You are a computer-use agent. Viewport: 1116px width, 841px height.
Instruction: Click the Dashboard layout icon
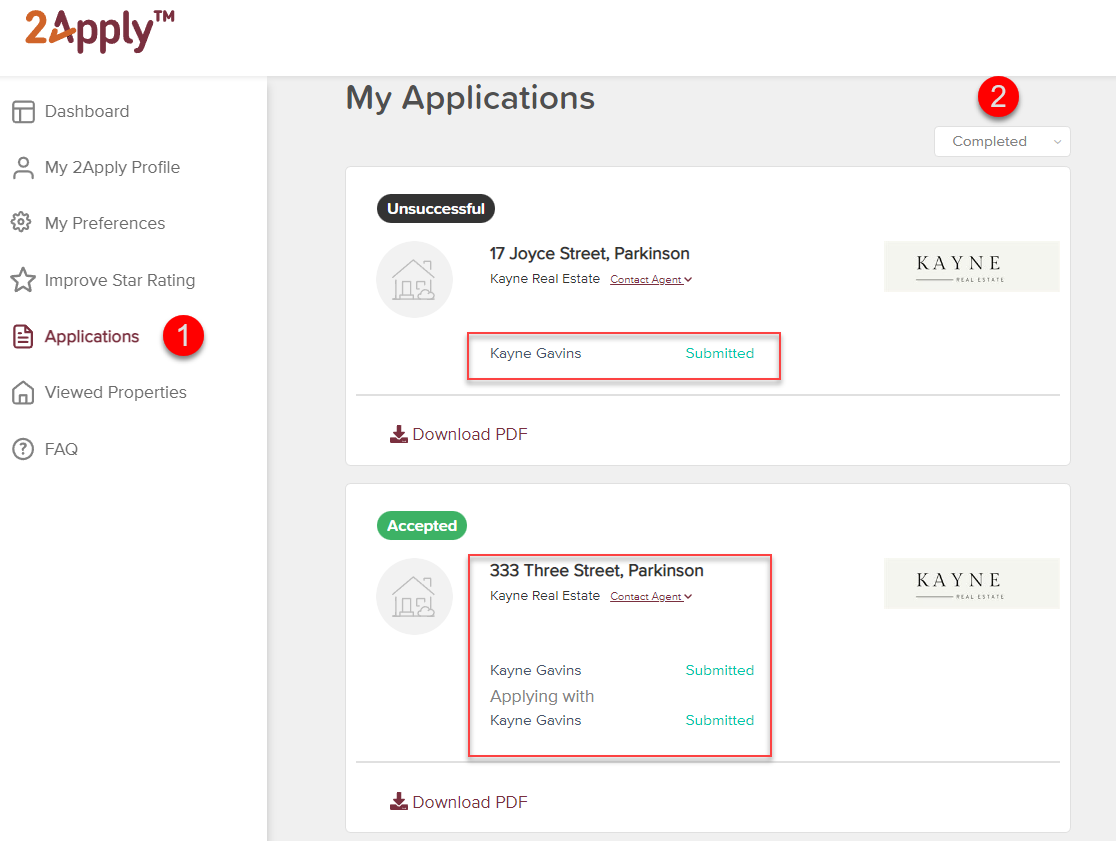[x=23, y=112]
